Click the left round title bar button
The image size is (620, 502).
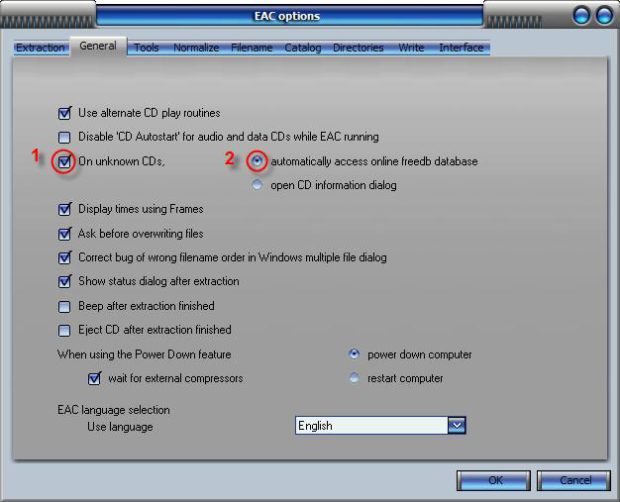581,16
